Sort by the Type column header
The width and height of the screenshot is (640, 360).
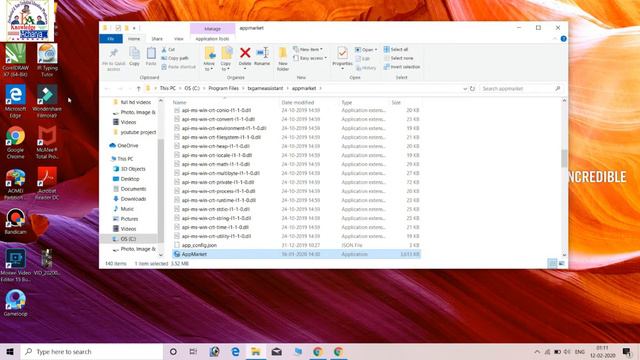347,102
